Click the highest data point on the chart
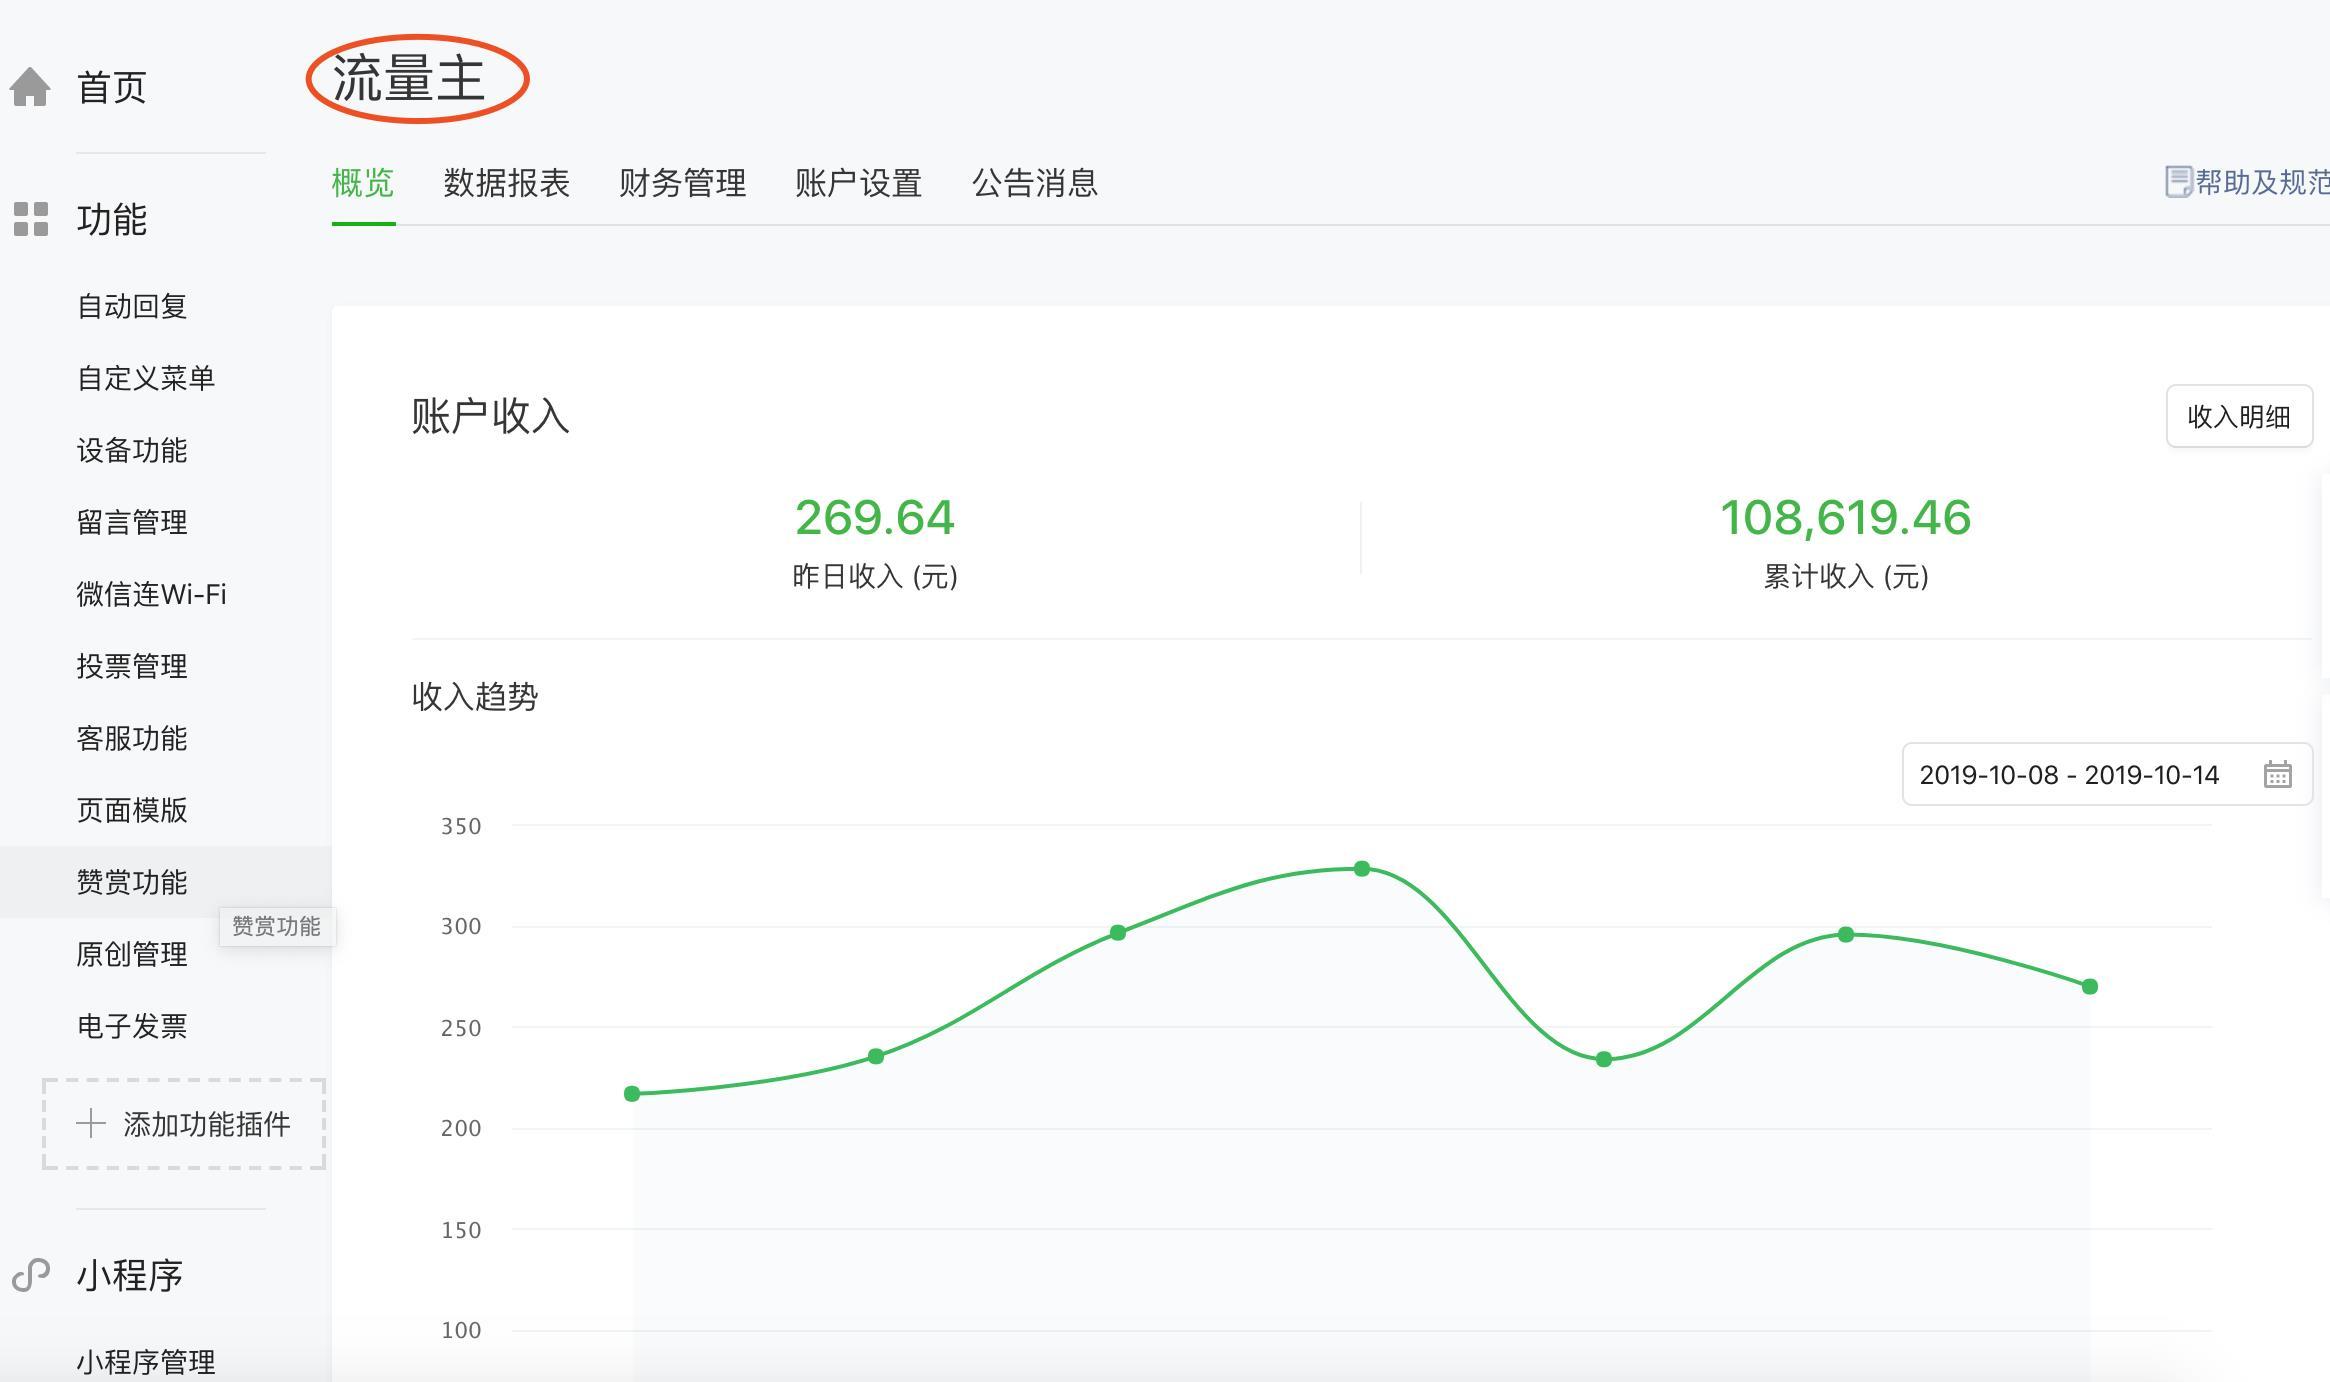 1362,869
